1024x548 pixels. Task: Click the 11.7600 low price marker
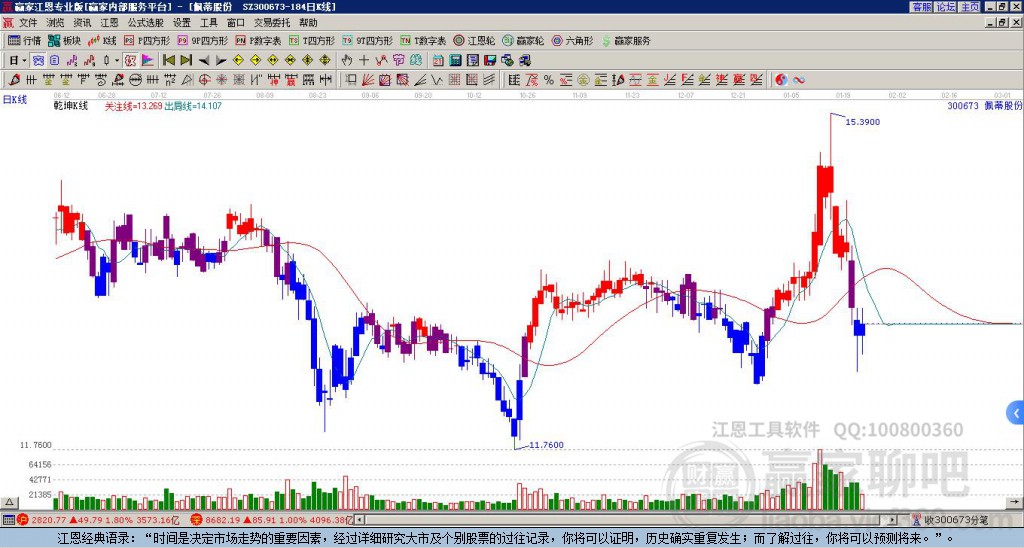pos(546,445)
